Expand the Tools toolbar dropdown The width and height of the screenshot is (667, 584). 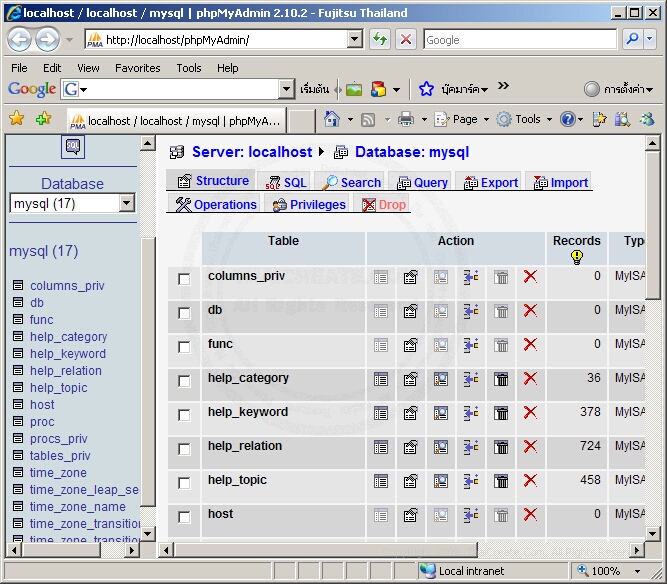coord(549,120)
